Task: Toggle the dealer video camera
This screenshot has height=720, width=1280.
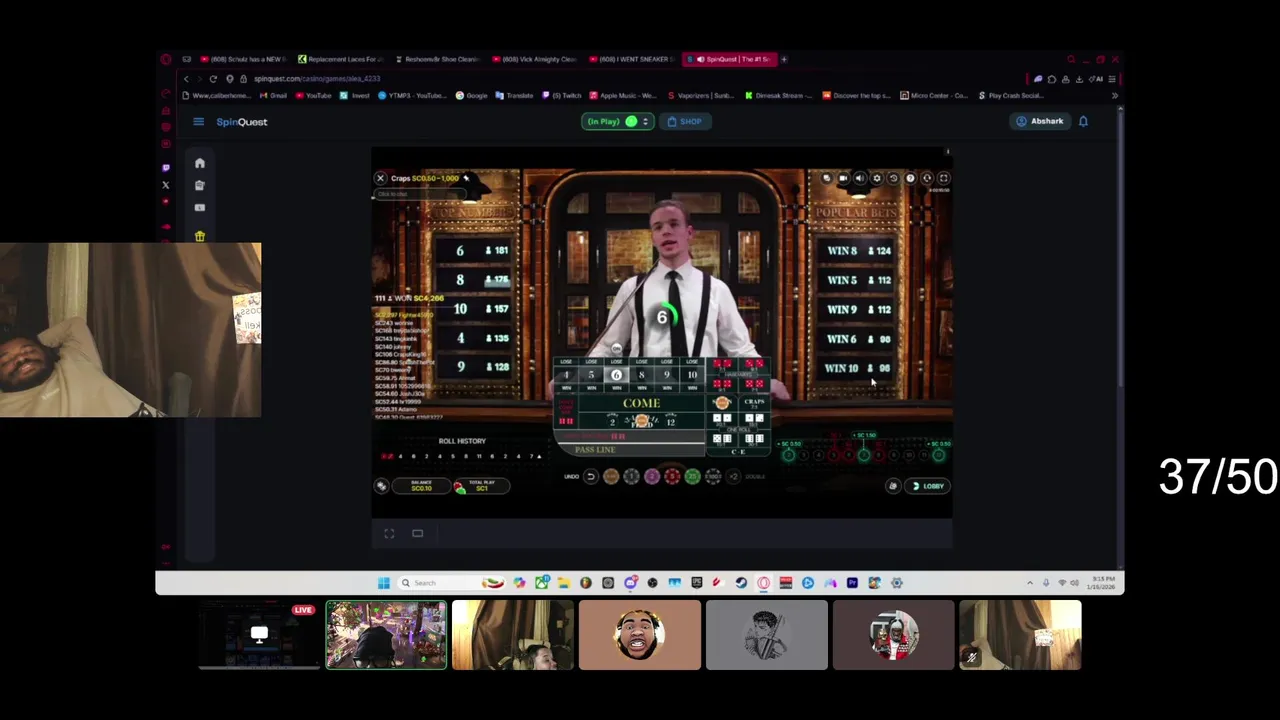Action: [x=843, y=178]
